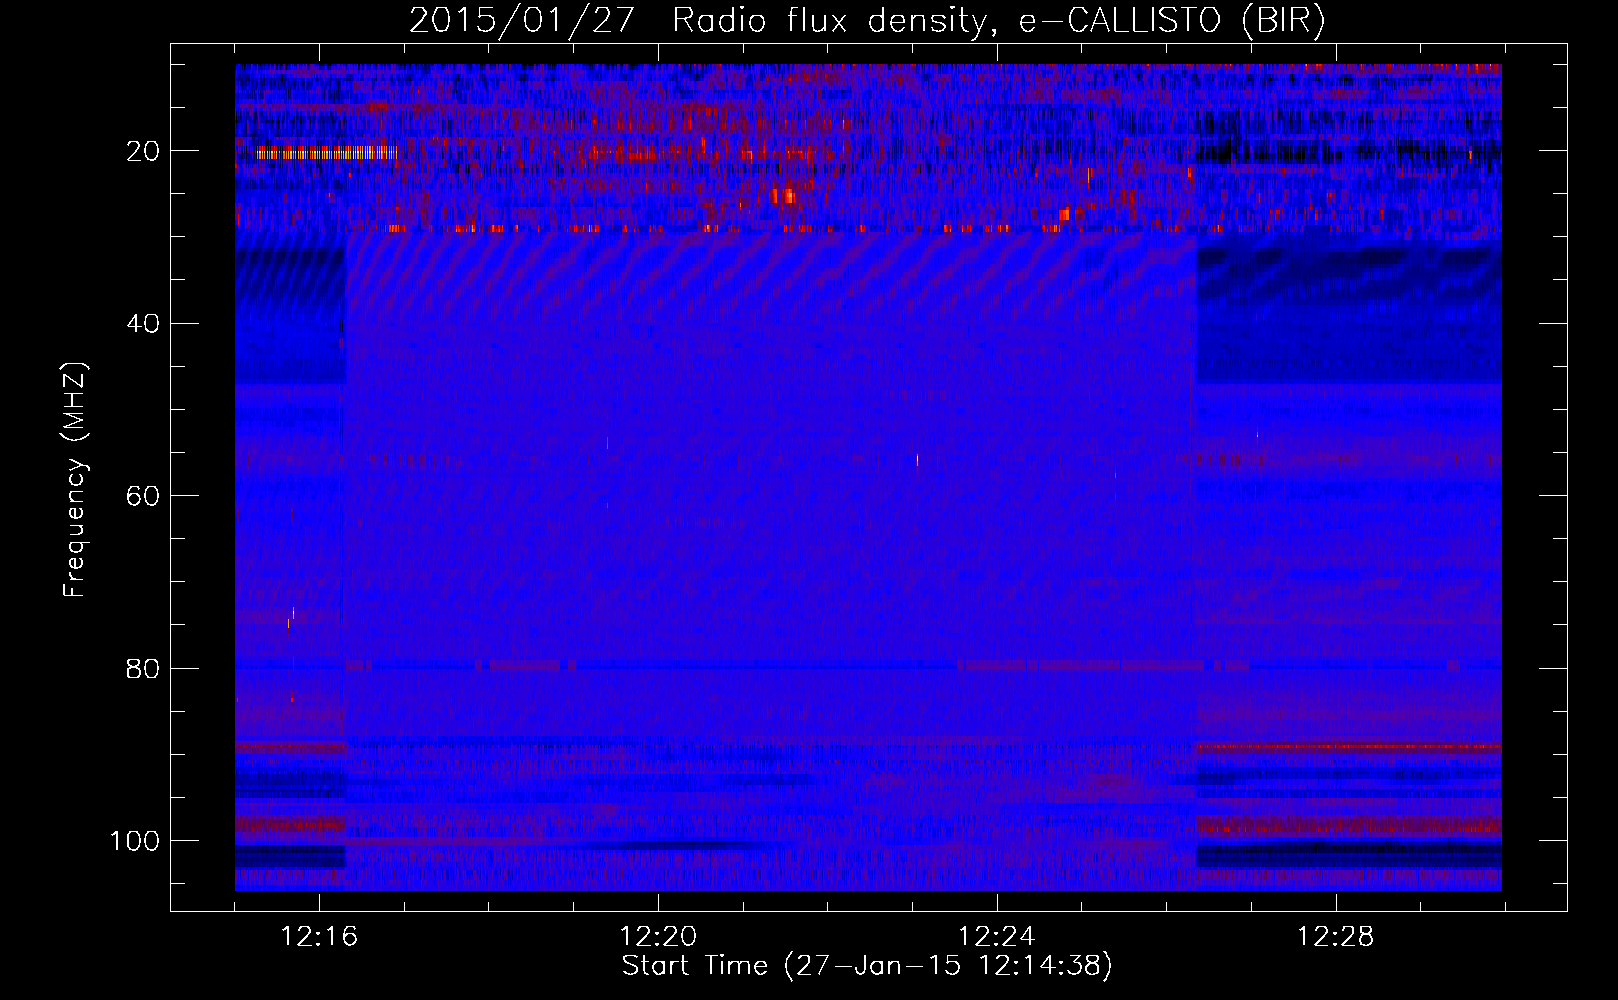Click the 12:20 time tick label
The image size is (1618, 1000).
[658, 937]
